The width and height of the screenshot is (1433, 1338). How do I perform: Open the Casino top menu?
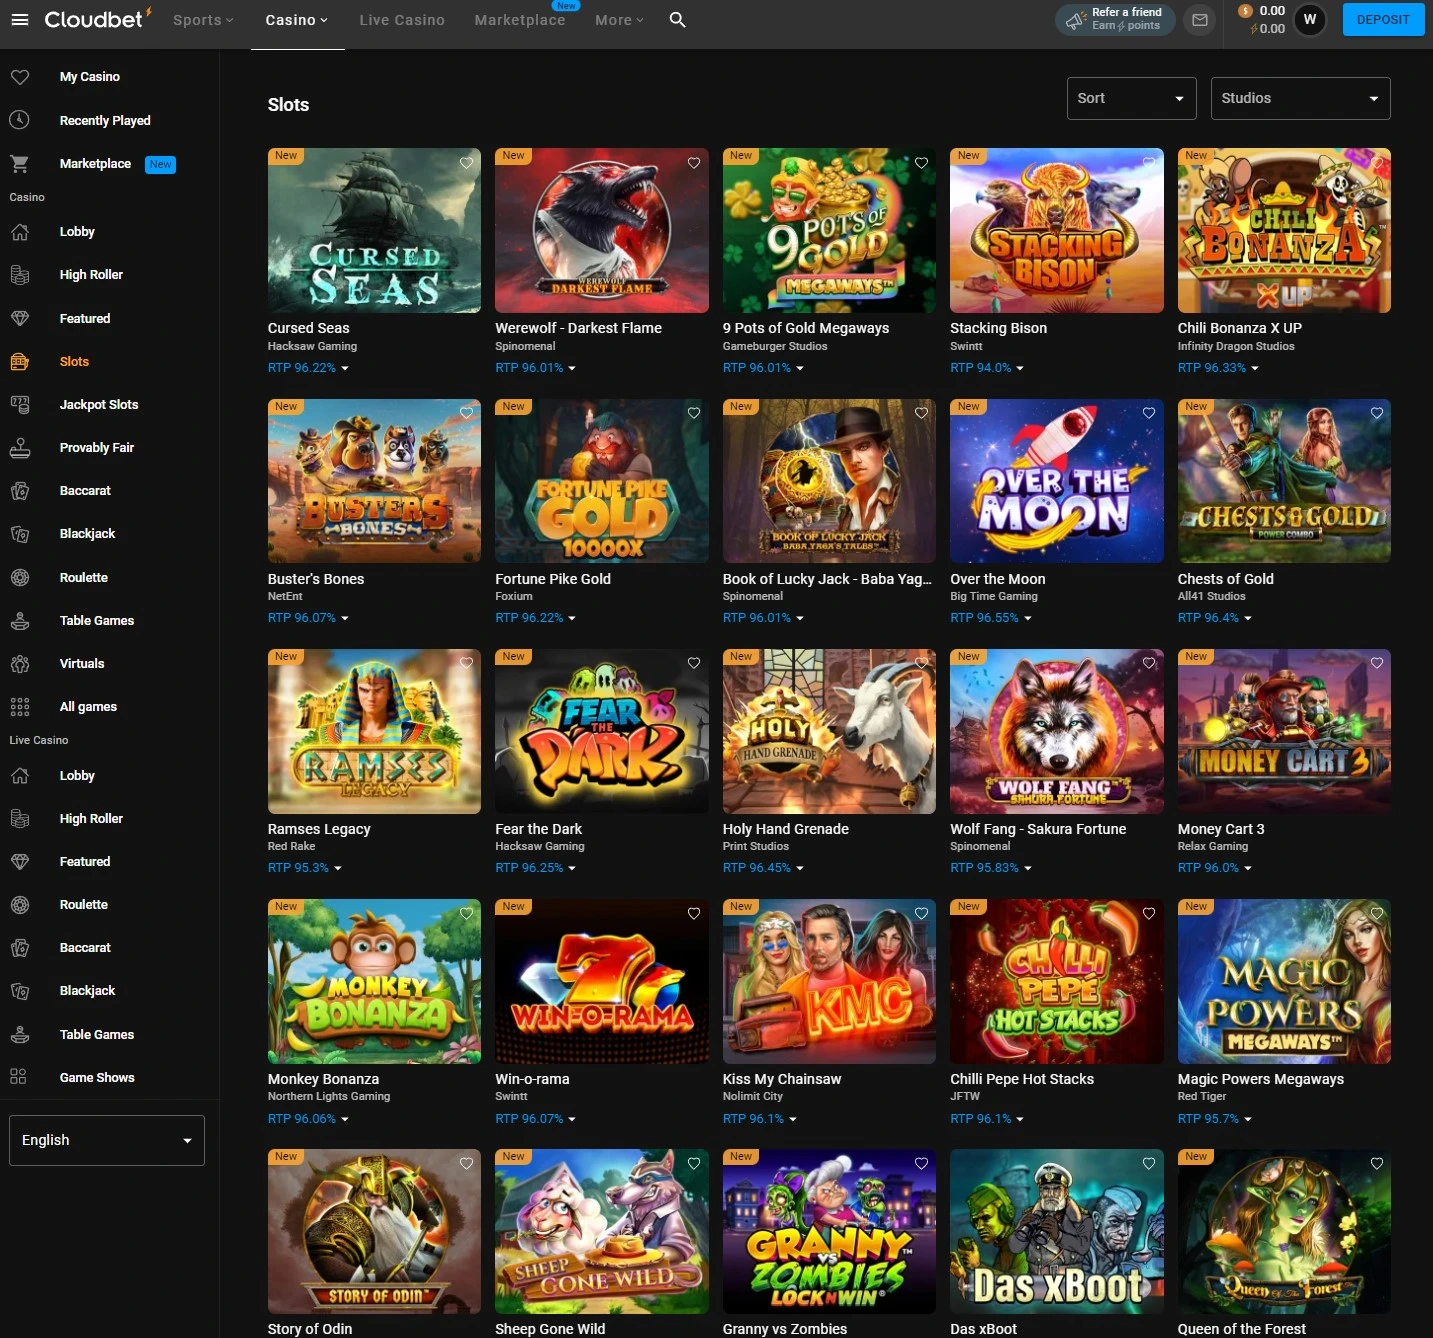[x=296, y=20]
